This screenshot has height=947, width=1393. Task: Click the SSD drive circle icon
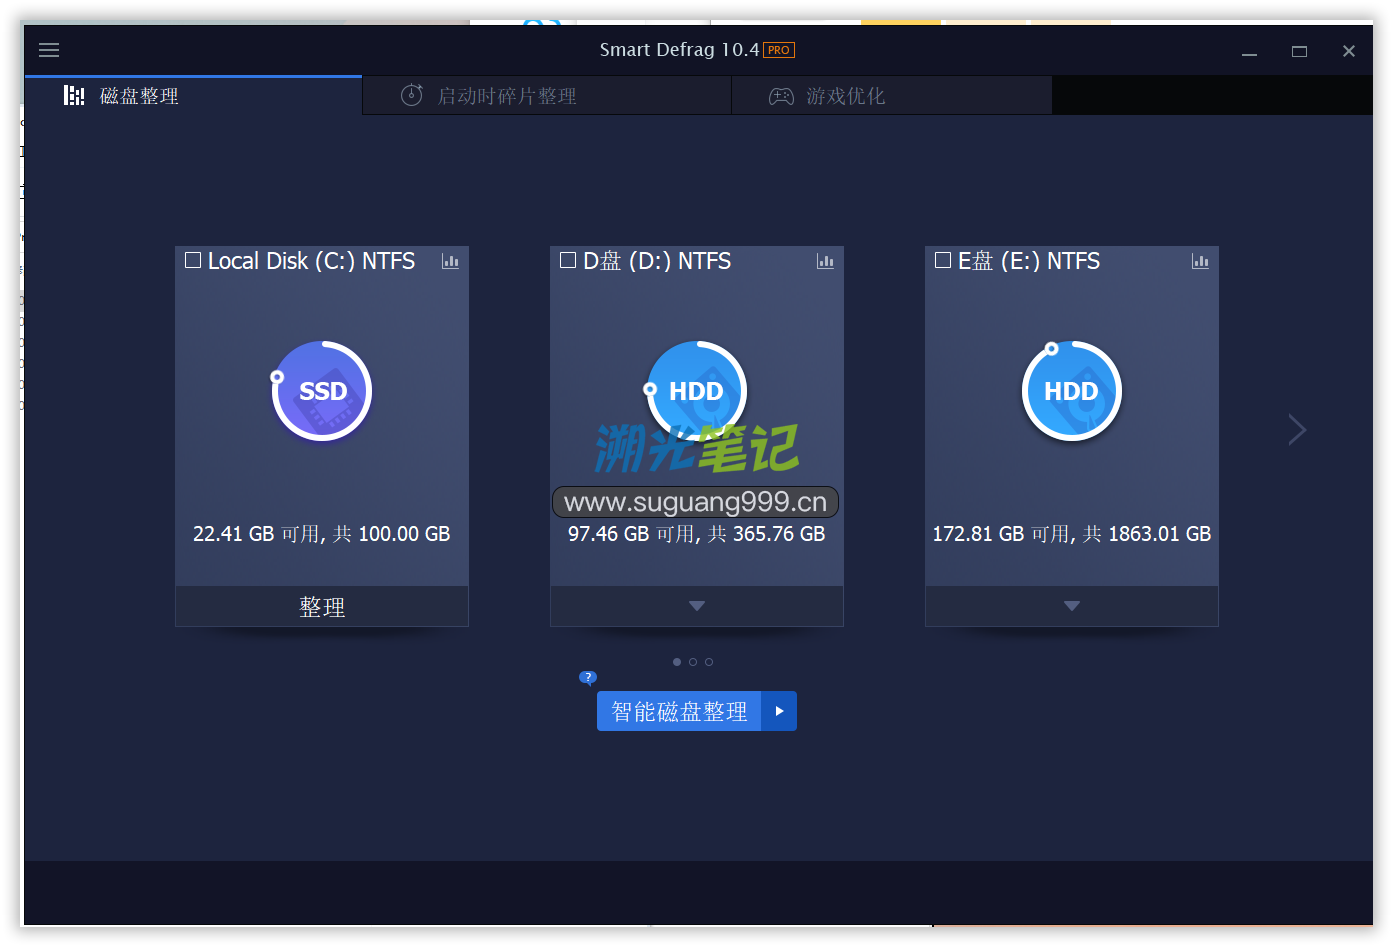point(322,391)
